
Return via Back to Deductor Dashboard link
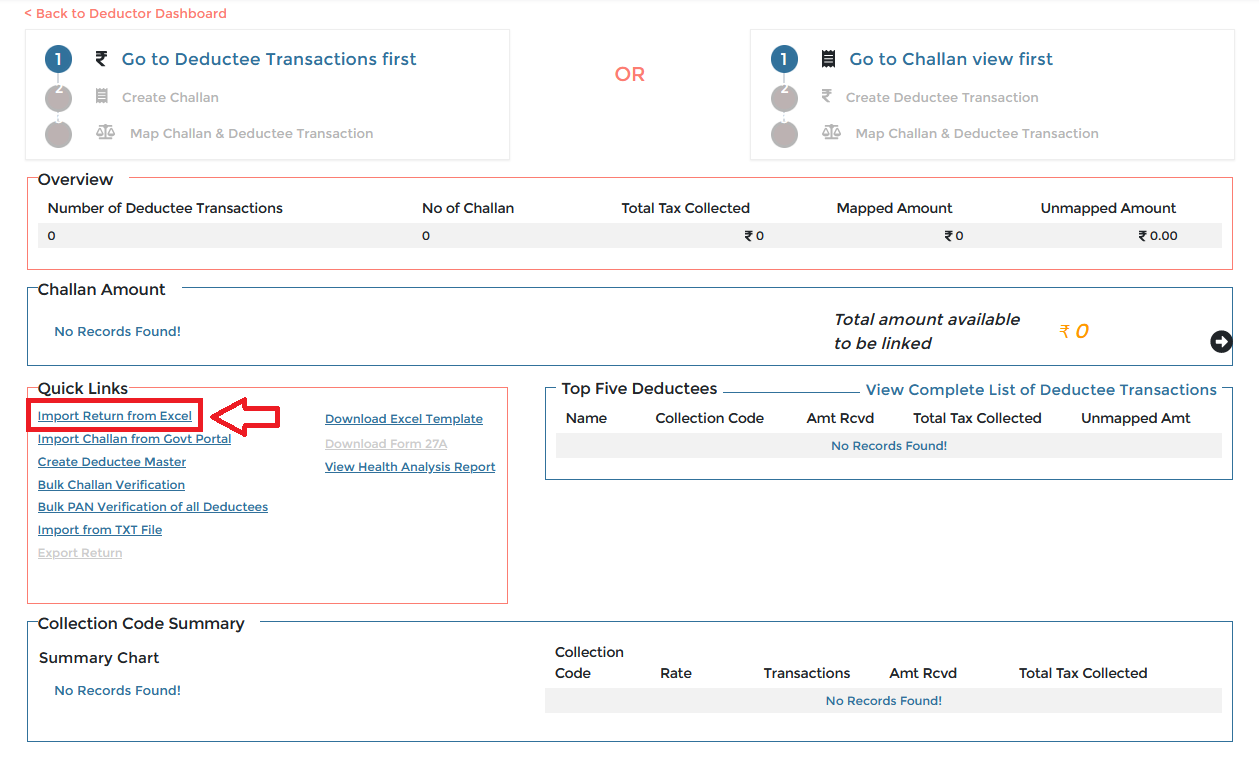coord(125,14)
